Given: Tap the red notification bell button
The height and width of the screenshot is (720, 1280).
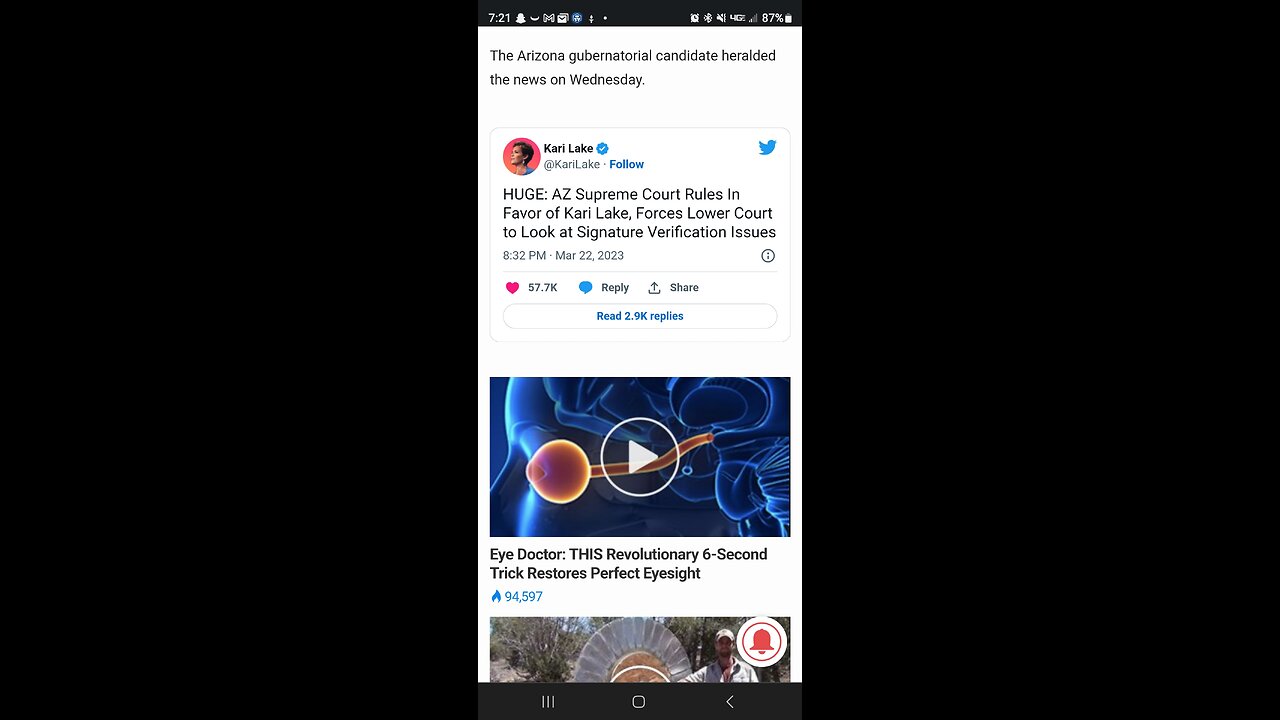Looking at the screenshot, I should (761, 642).
